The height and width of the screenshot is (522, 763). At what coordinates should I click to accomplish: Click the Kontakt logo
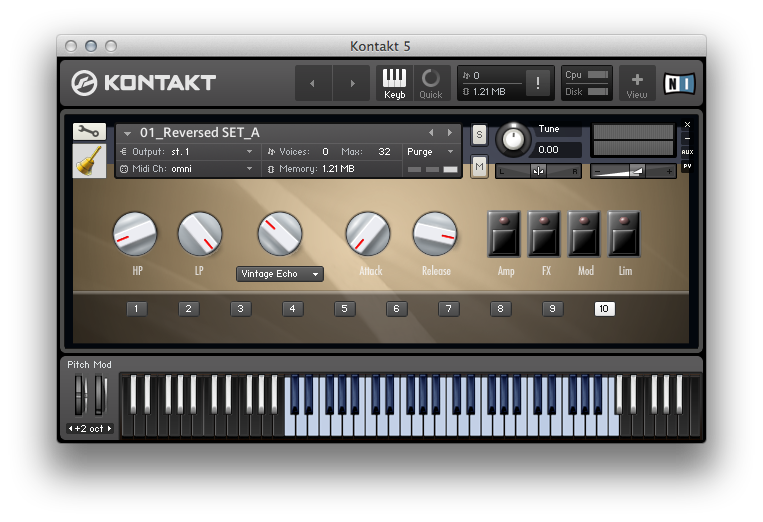click(x=144, y=83)
